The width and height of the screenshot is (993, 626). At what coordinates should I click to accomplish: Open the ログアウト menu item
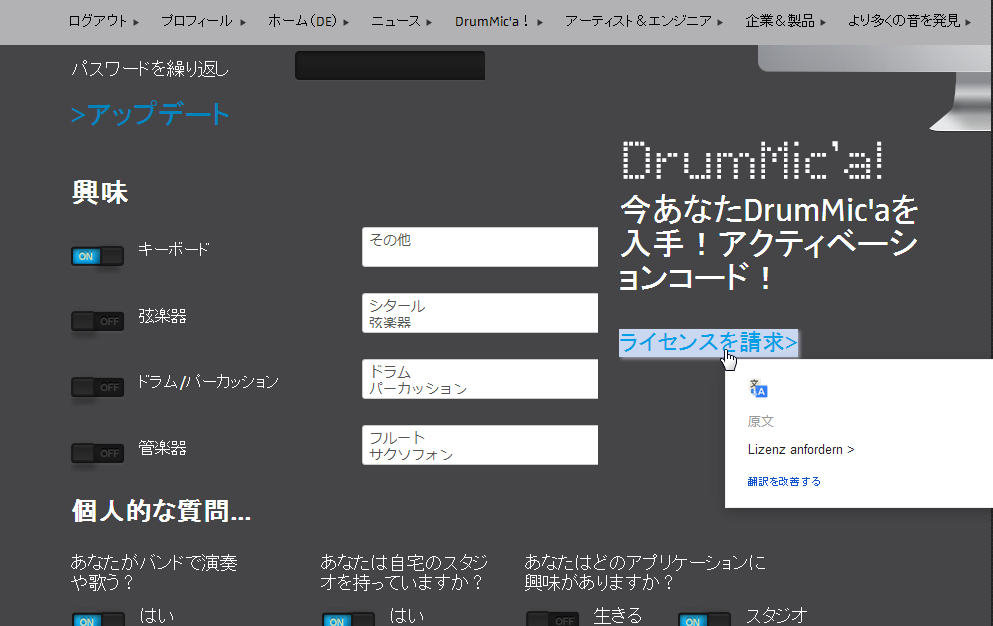[x=98, y=21]
